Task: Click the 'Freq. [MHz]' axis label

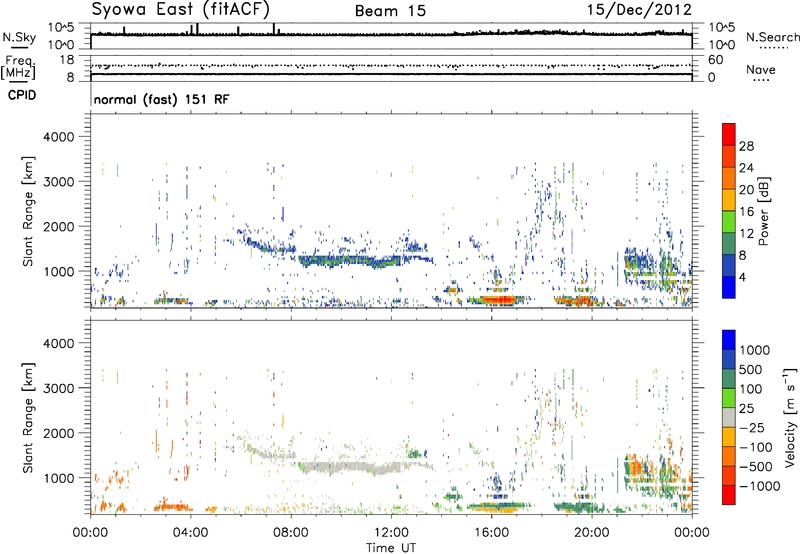Action: pyautogui.click(x=18, y=68)
